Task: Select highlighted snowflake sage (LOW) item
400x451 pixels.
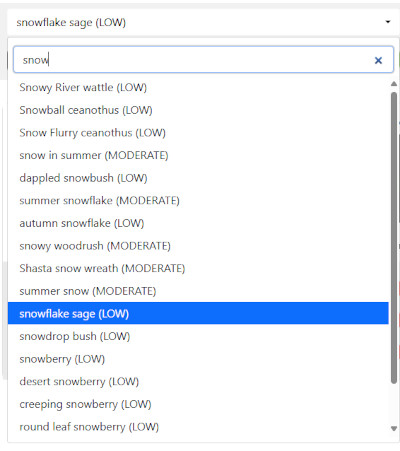Action: point(198,313)
